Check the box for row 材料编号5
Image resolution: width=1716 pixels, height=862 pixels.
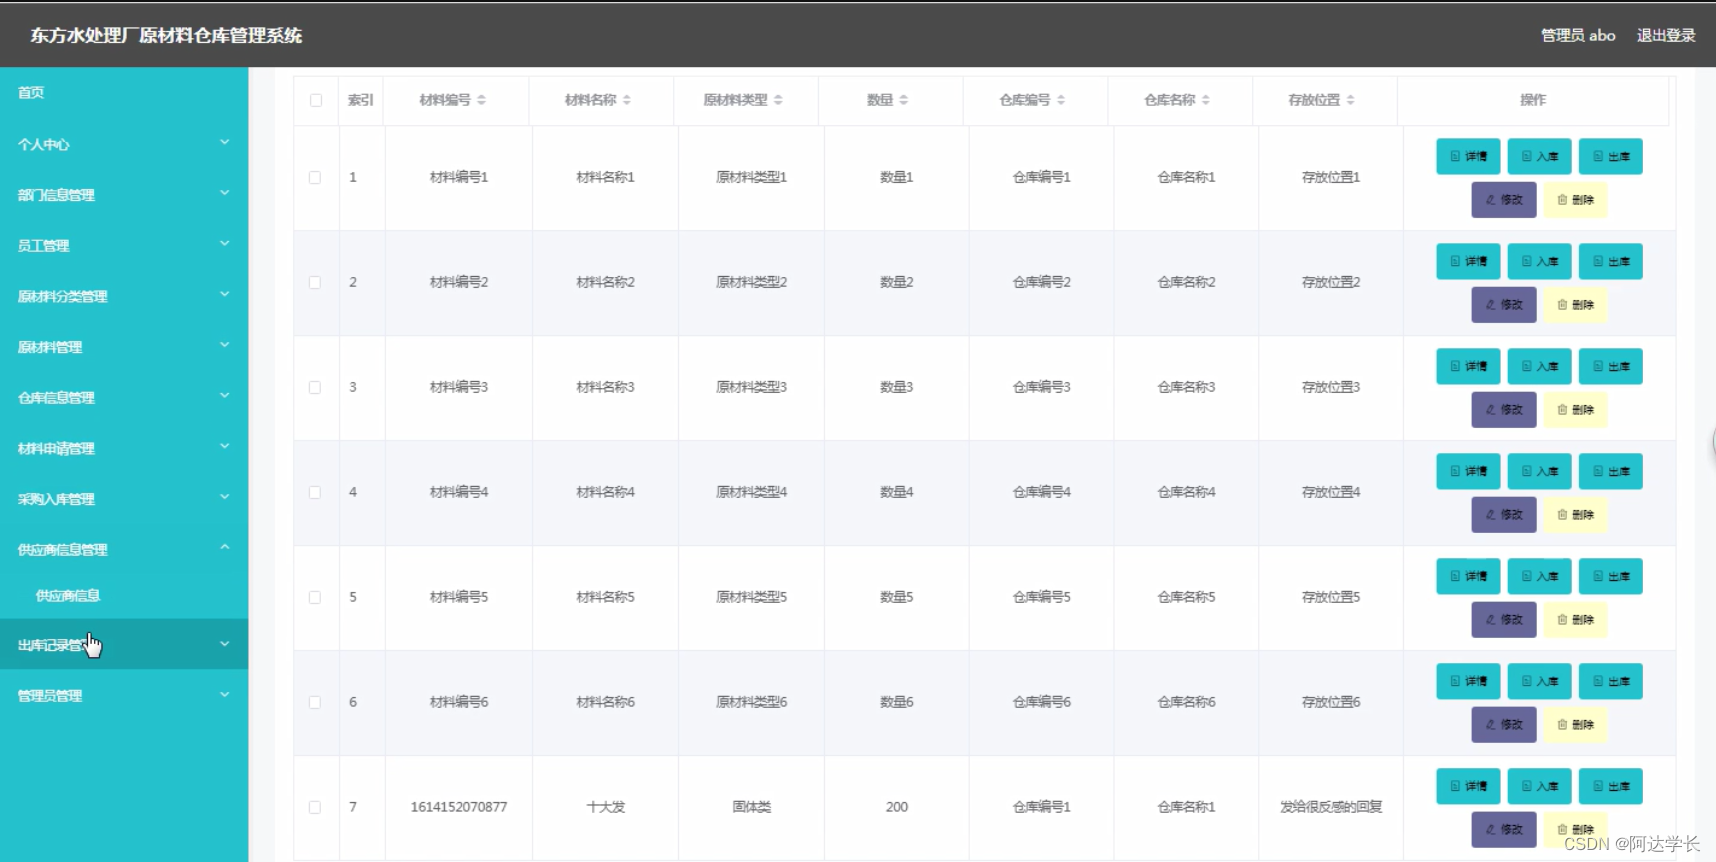pyautogui.click(x=315, y=597)
